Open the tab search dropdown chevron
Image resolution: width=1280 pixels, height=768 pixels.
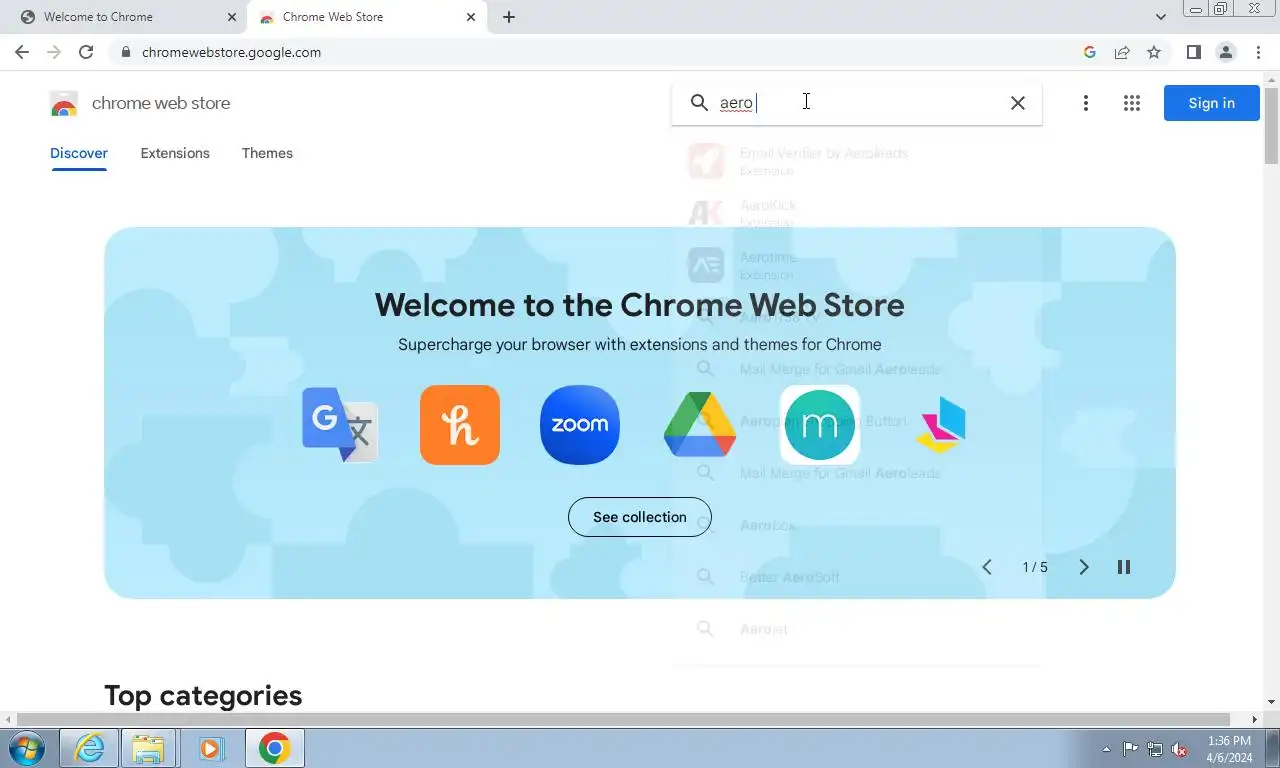point(1160,17)
